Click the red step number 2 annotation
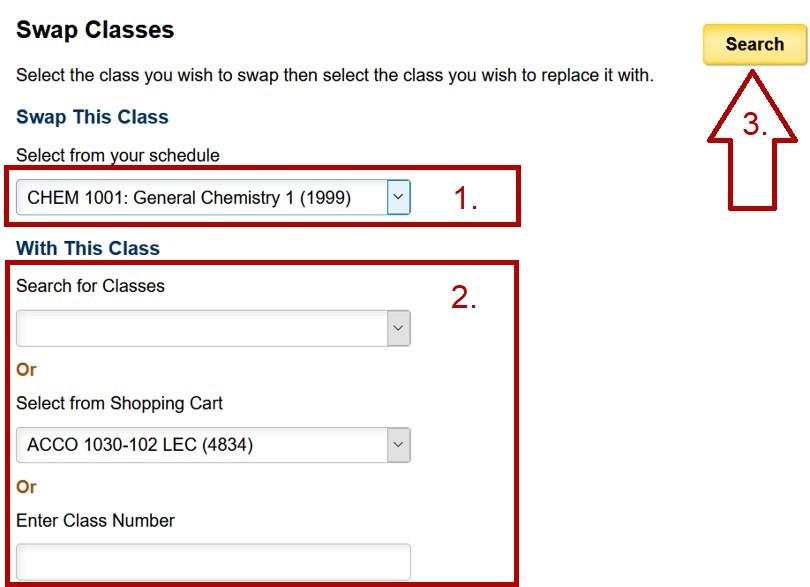810x587 pixels. coord(463,297)
